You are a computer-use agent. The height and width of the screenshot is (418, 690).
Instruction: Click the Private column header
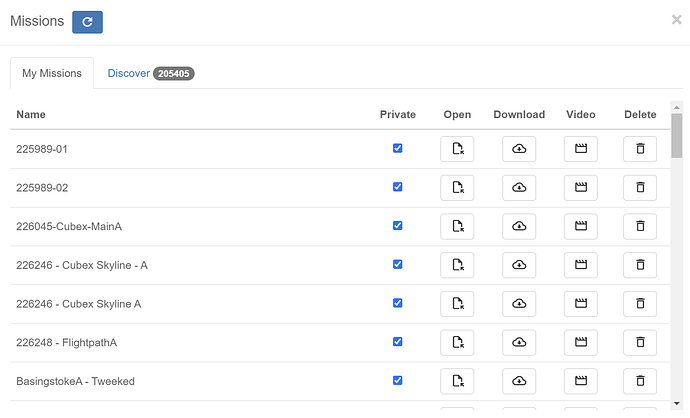click(398, 114)
